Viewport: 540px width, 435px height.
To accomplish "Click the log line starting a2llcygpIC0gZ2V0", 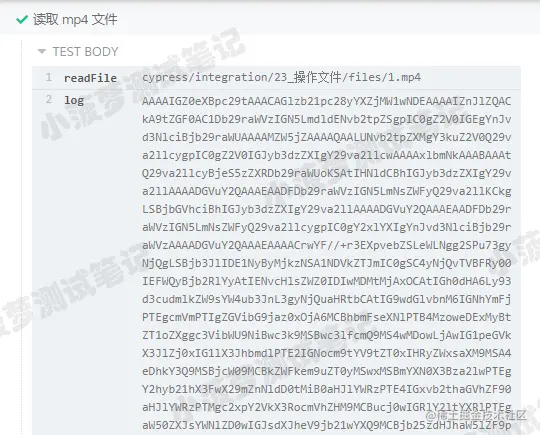I will (x=326, y=155).
